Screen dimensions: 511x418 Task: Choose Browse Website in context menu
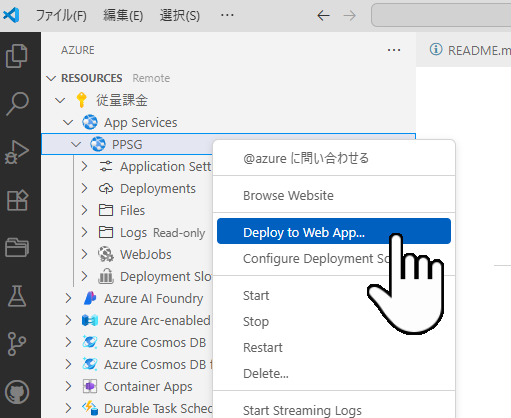tap(334, 195)
